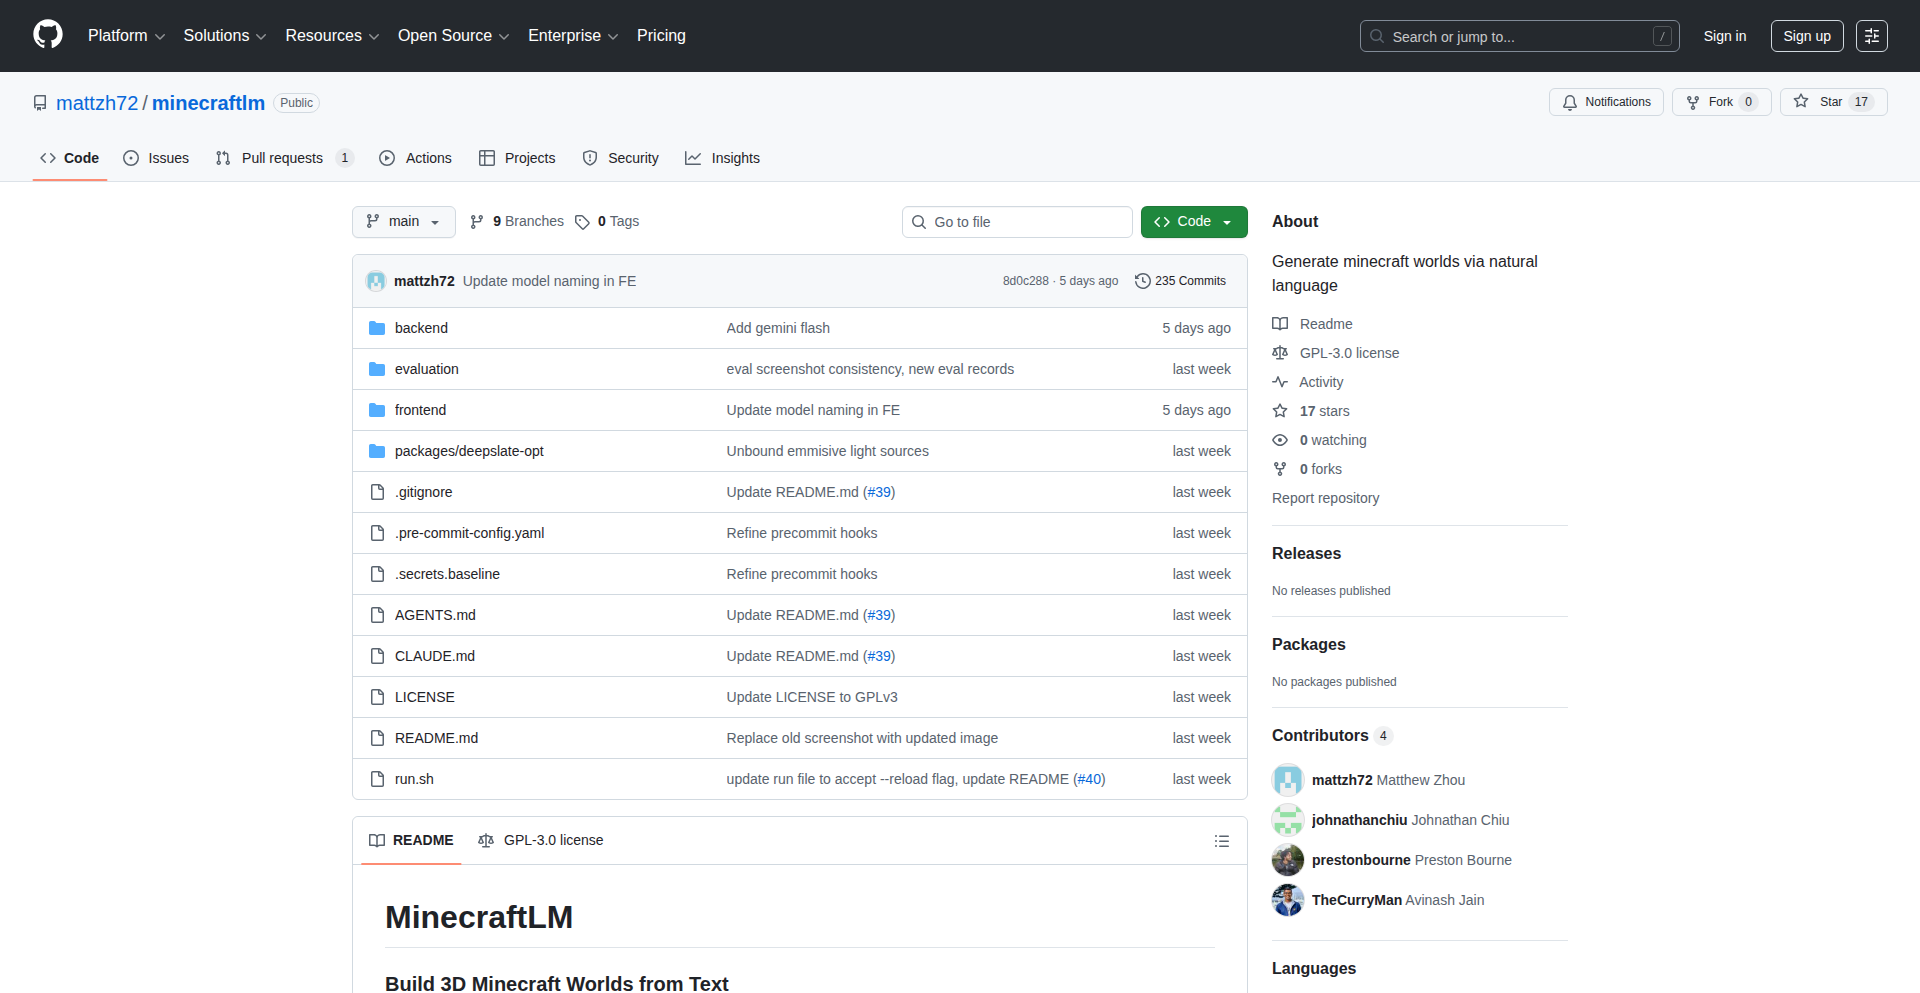The image size is (1920, 993).
Task: Click the Sign up button
Action: 1806,36
